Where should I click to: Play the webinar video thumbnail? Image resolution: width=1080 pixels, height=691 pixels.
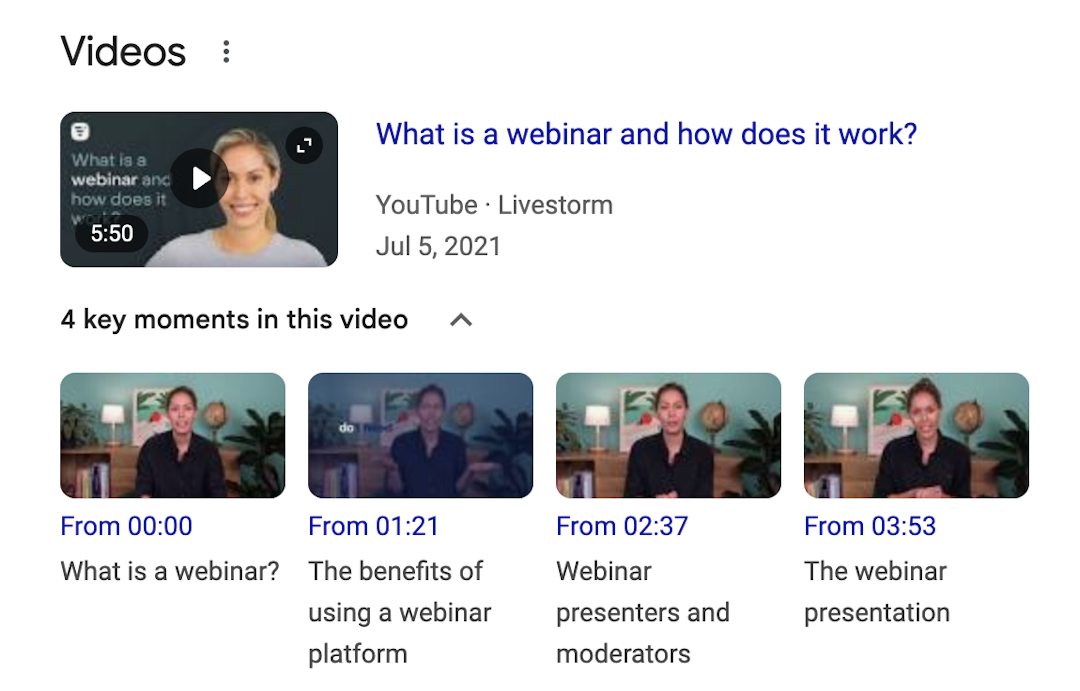pyautogui.click(x=200, y=178)
